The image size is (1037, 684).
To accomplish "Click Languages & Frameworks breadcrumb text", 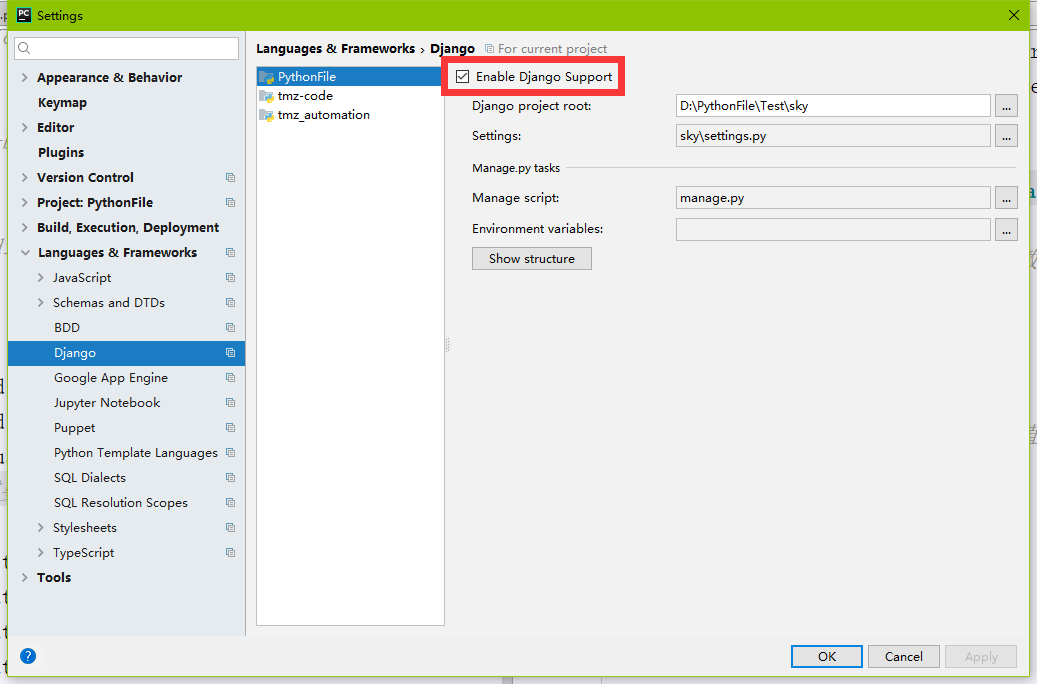I will pyautogui.click(x=335, y=49).
